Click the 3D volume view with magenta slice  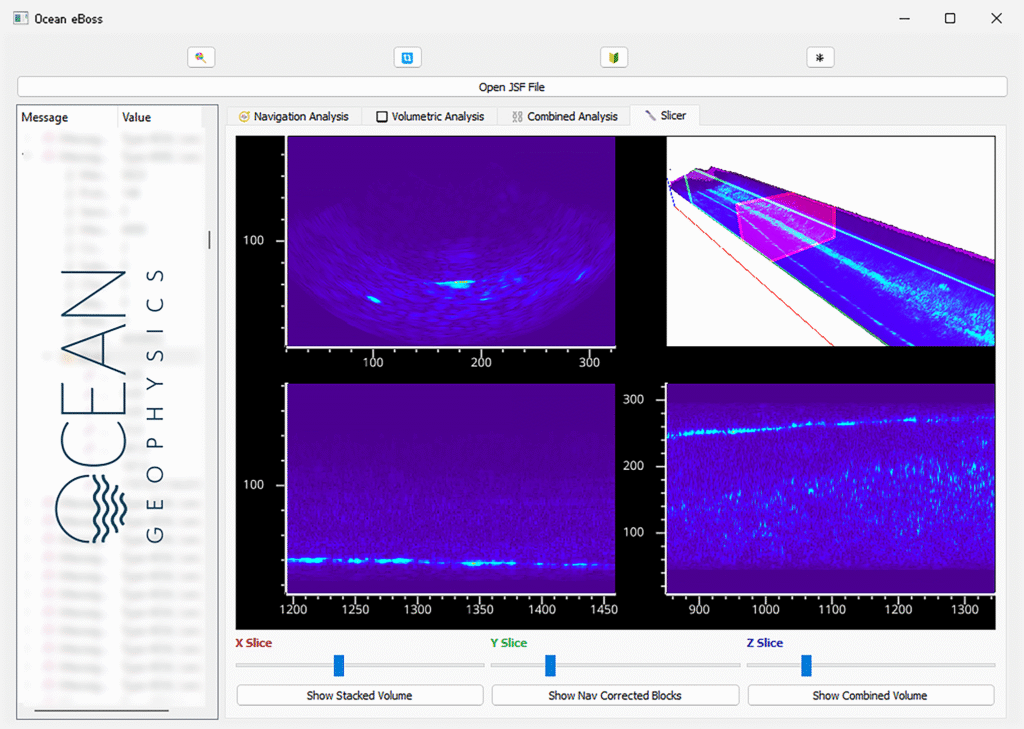pos(830,241)
